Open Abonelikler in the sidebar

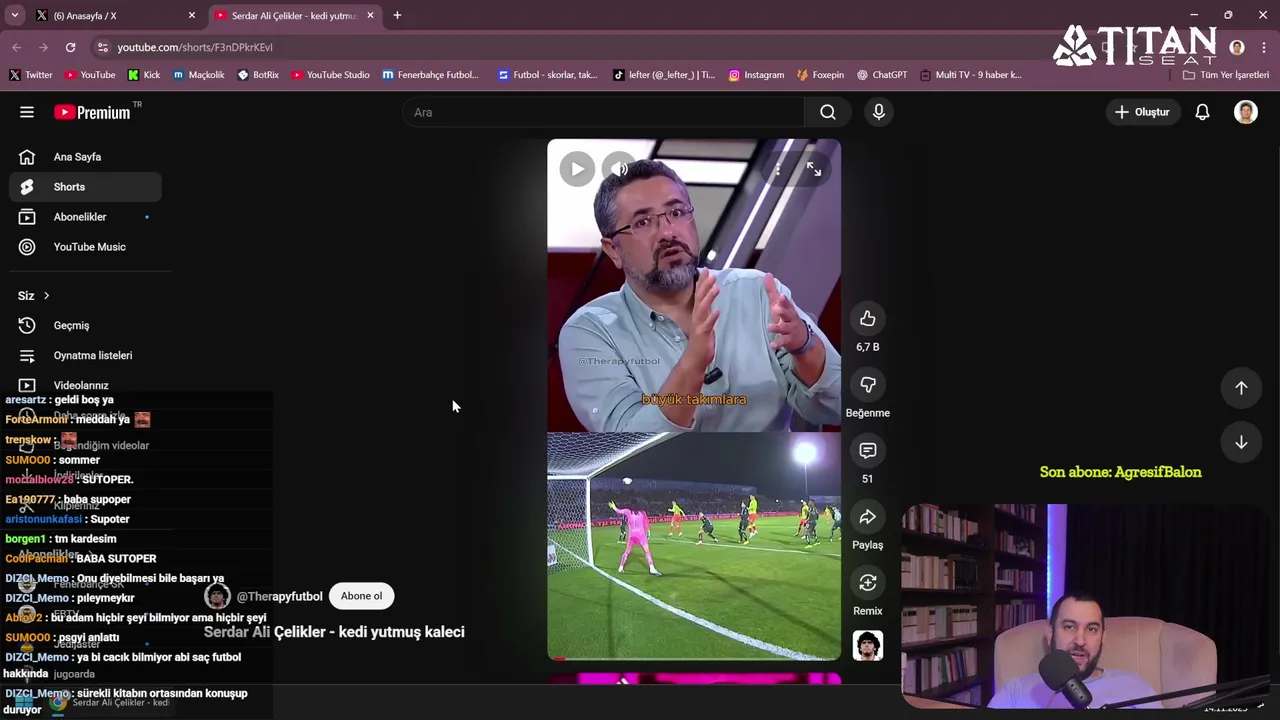85,217
